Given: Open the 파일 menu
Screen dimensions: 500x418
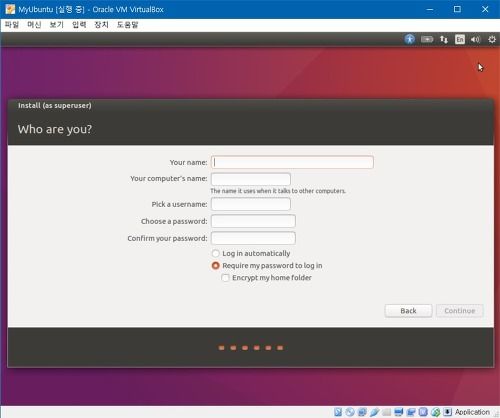Looking at the screenshot, I should tap(12, 24).
